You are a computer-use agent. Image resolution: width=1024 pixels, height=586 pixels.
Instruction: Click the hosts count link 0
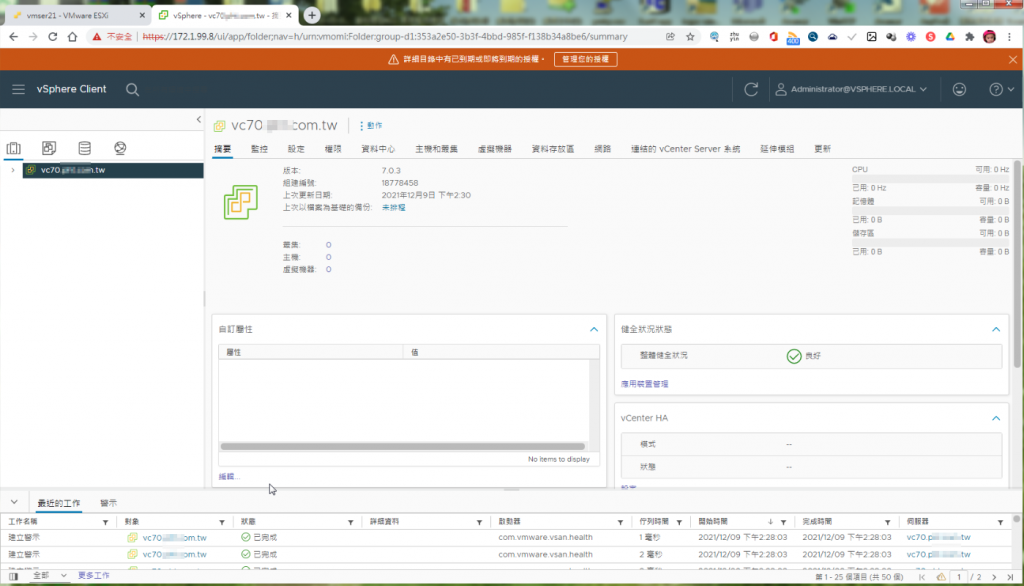328,257
